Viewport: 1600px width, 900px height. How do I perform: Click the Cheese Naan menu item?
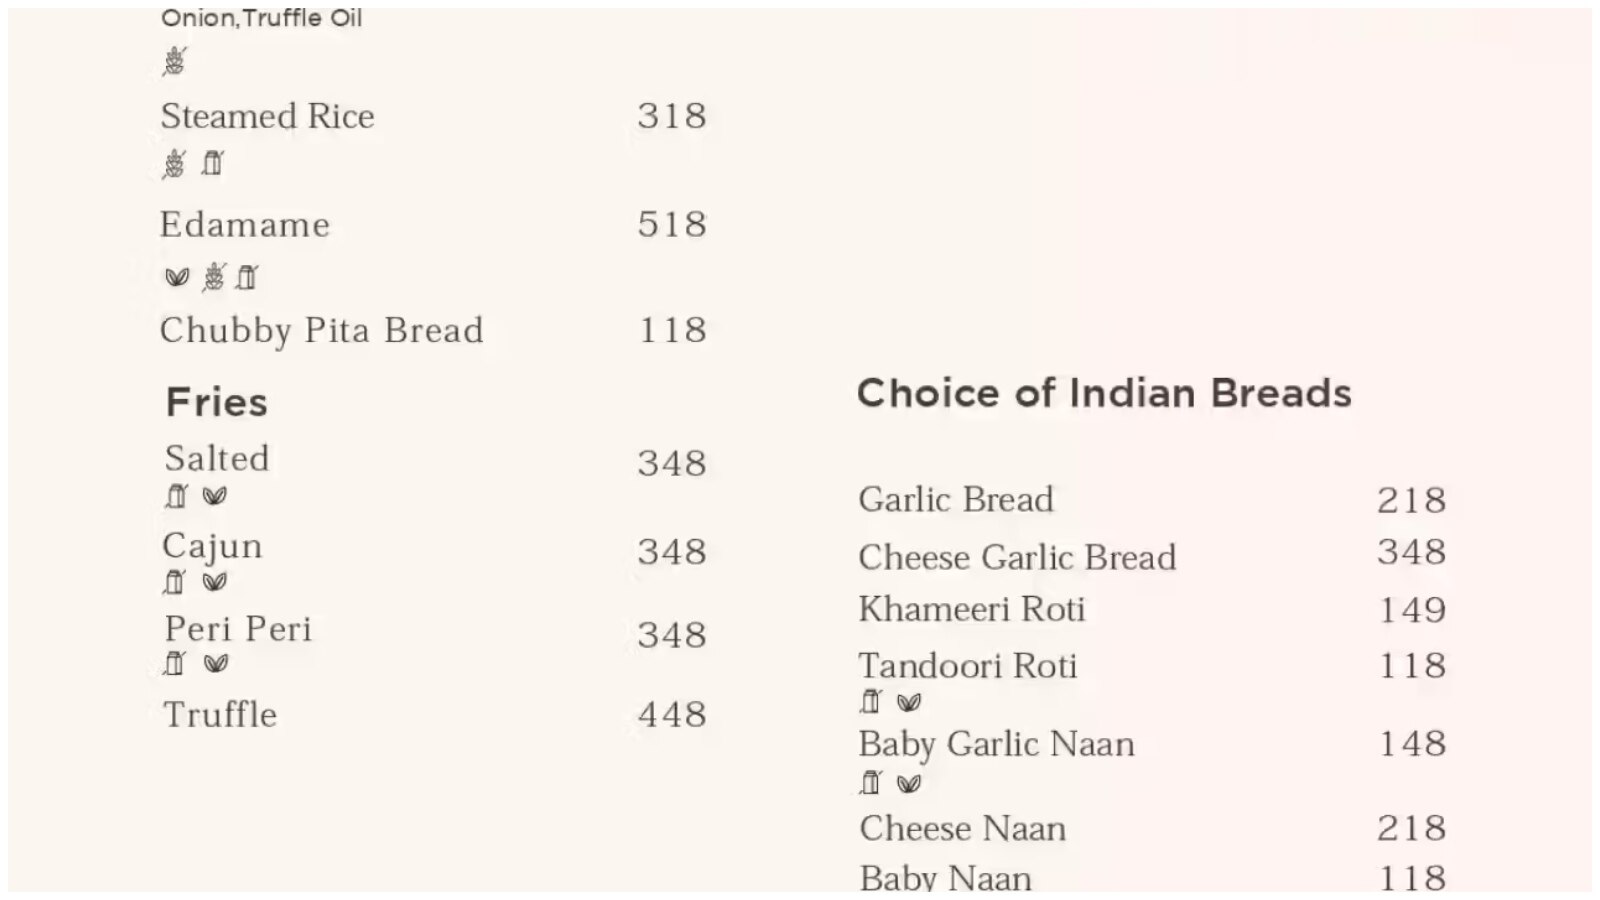962,828
